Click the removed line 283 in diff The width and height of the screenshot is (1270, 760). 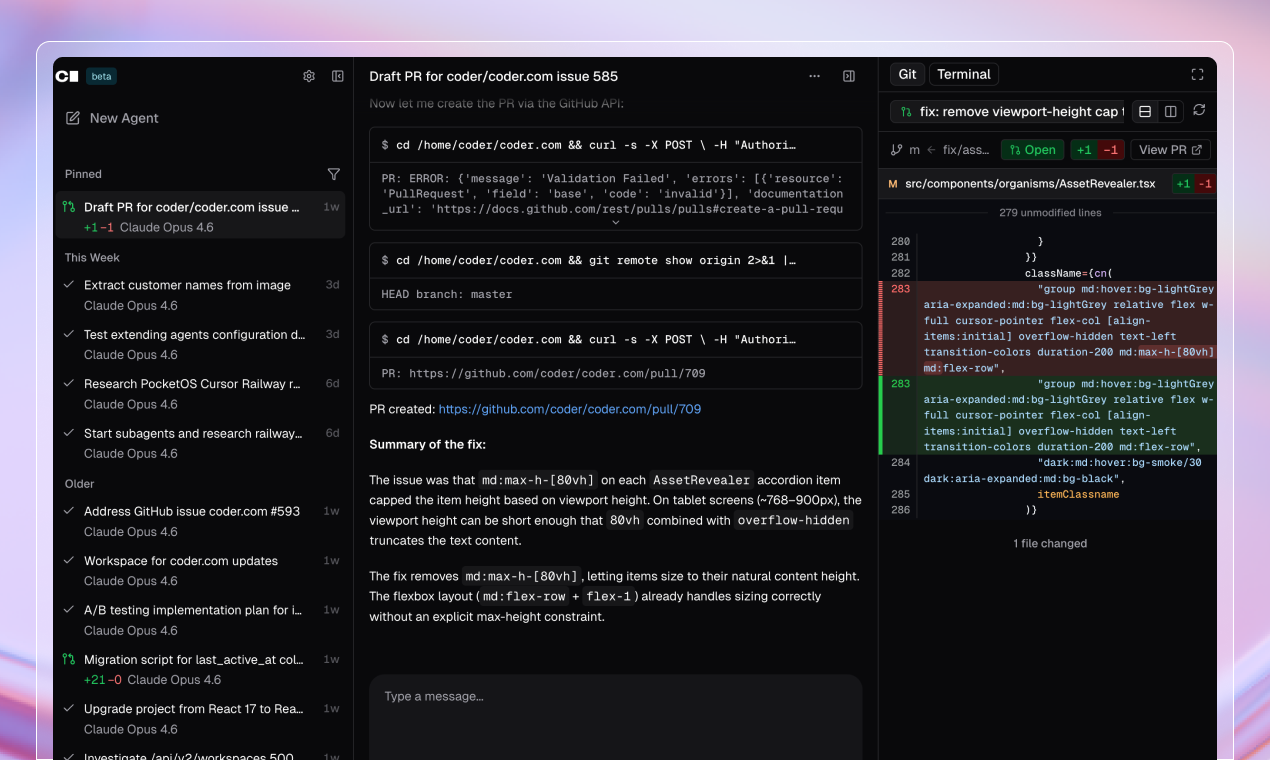(x=1049, y=328)
